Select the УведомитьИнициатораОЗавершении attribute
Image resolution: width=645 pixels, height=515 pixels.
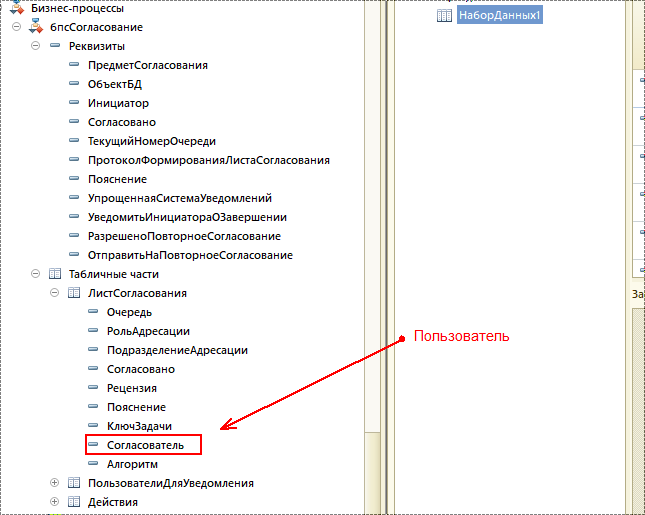click(187, 217)
